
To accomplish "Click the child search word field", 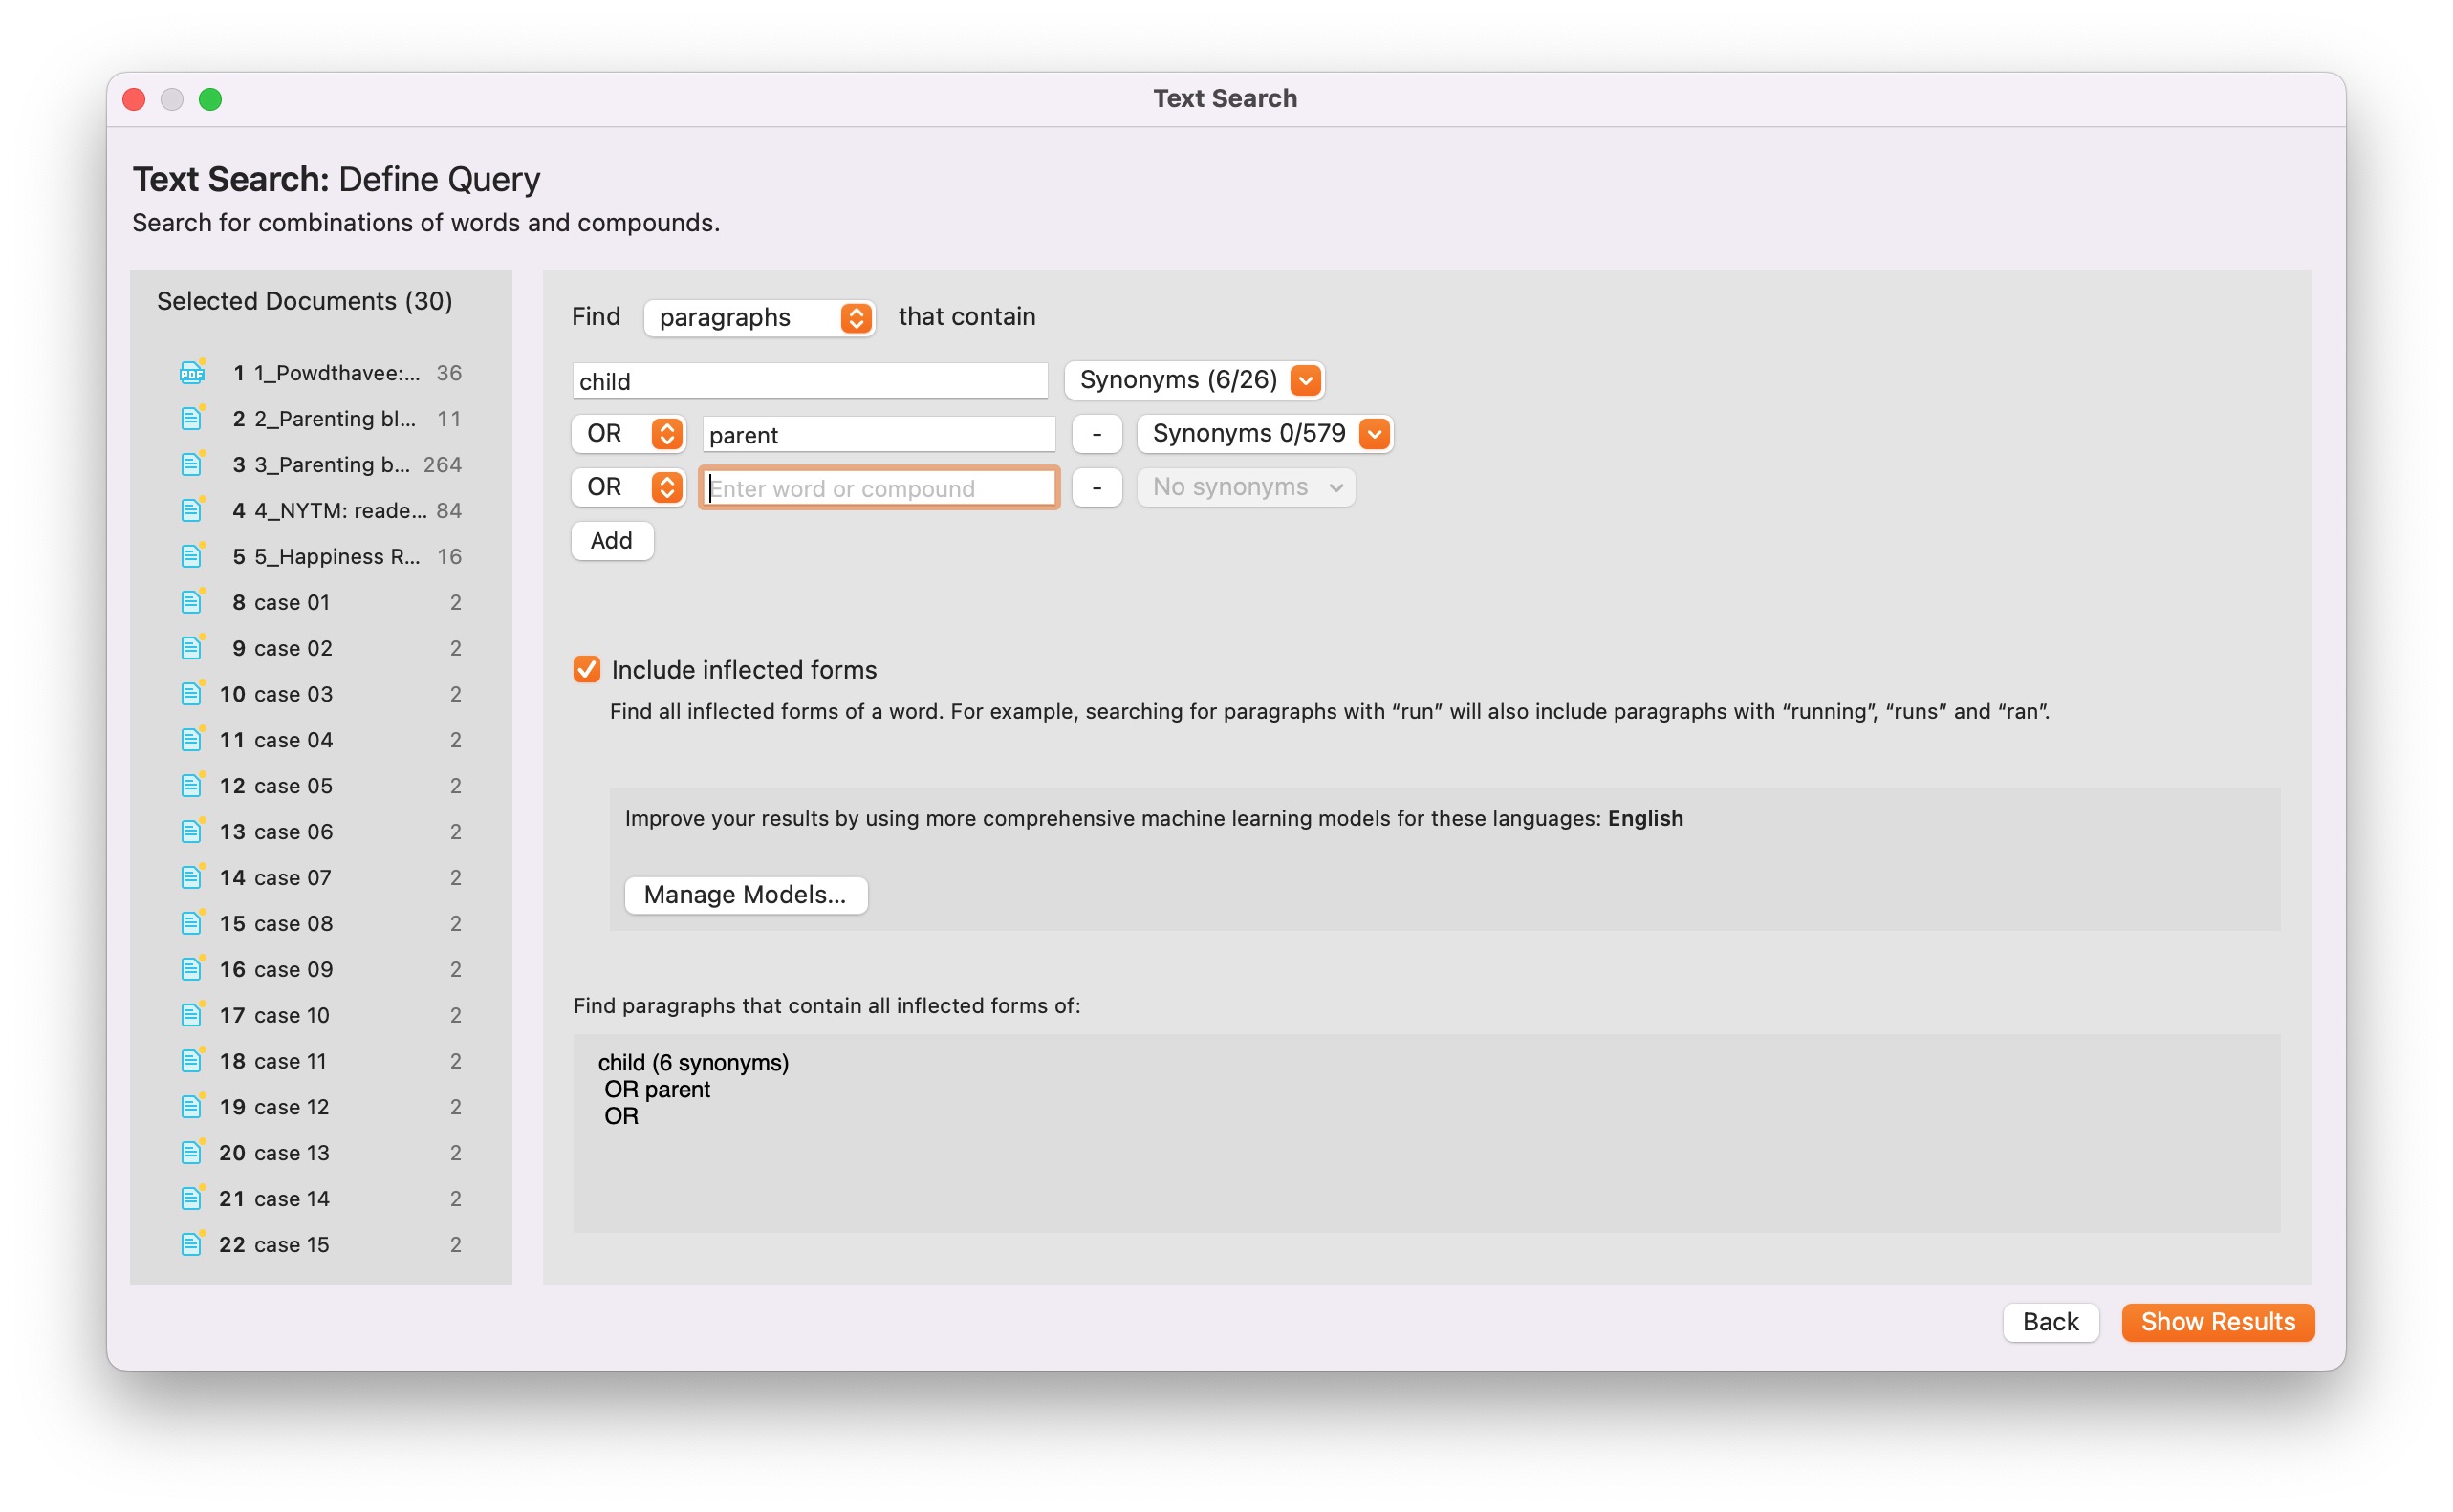I will [x=809, y=381].
